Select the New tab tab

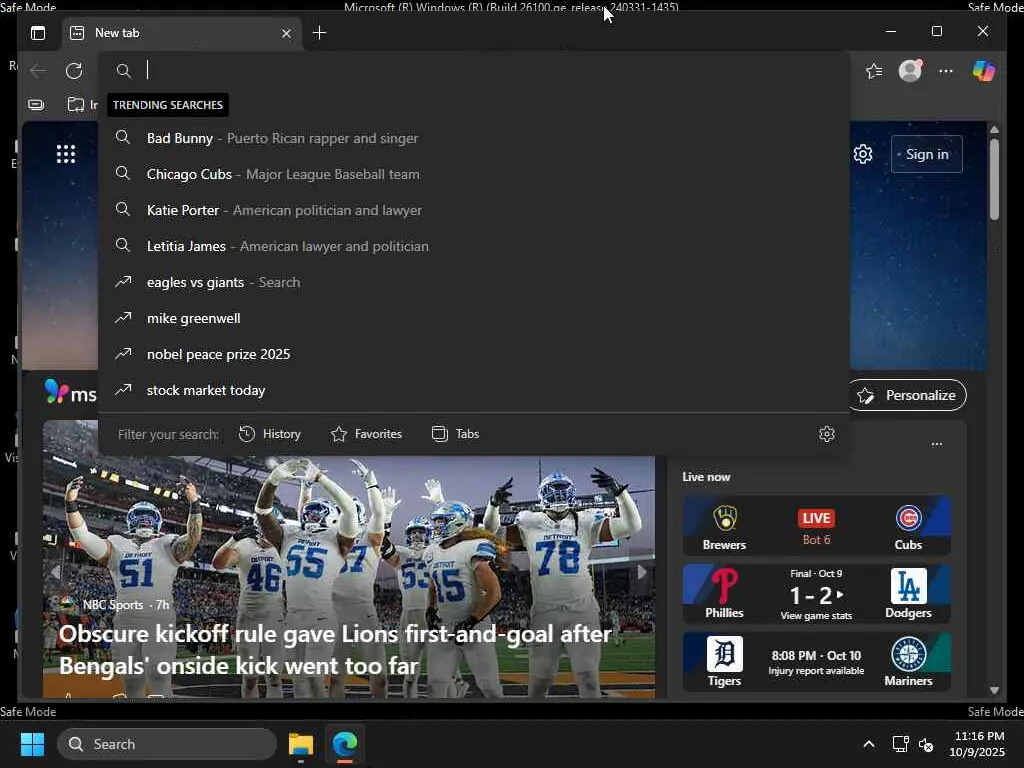[182, 33]
